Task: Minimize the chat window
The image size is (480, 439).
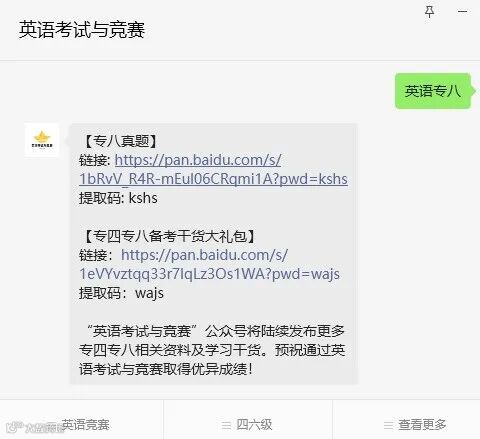Action: click(x=462, y=11)
